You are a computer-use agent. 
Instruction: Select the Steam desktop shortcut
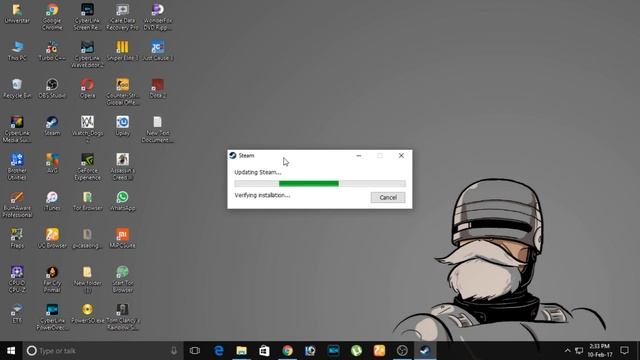coord(52,126)
